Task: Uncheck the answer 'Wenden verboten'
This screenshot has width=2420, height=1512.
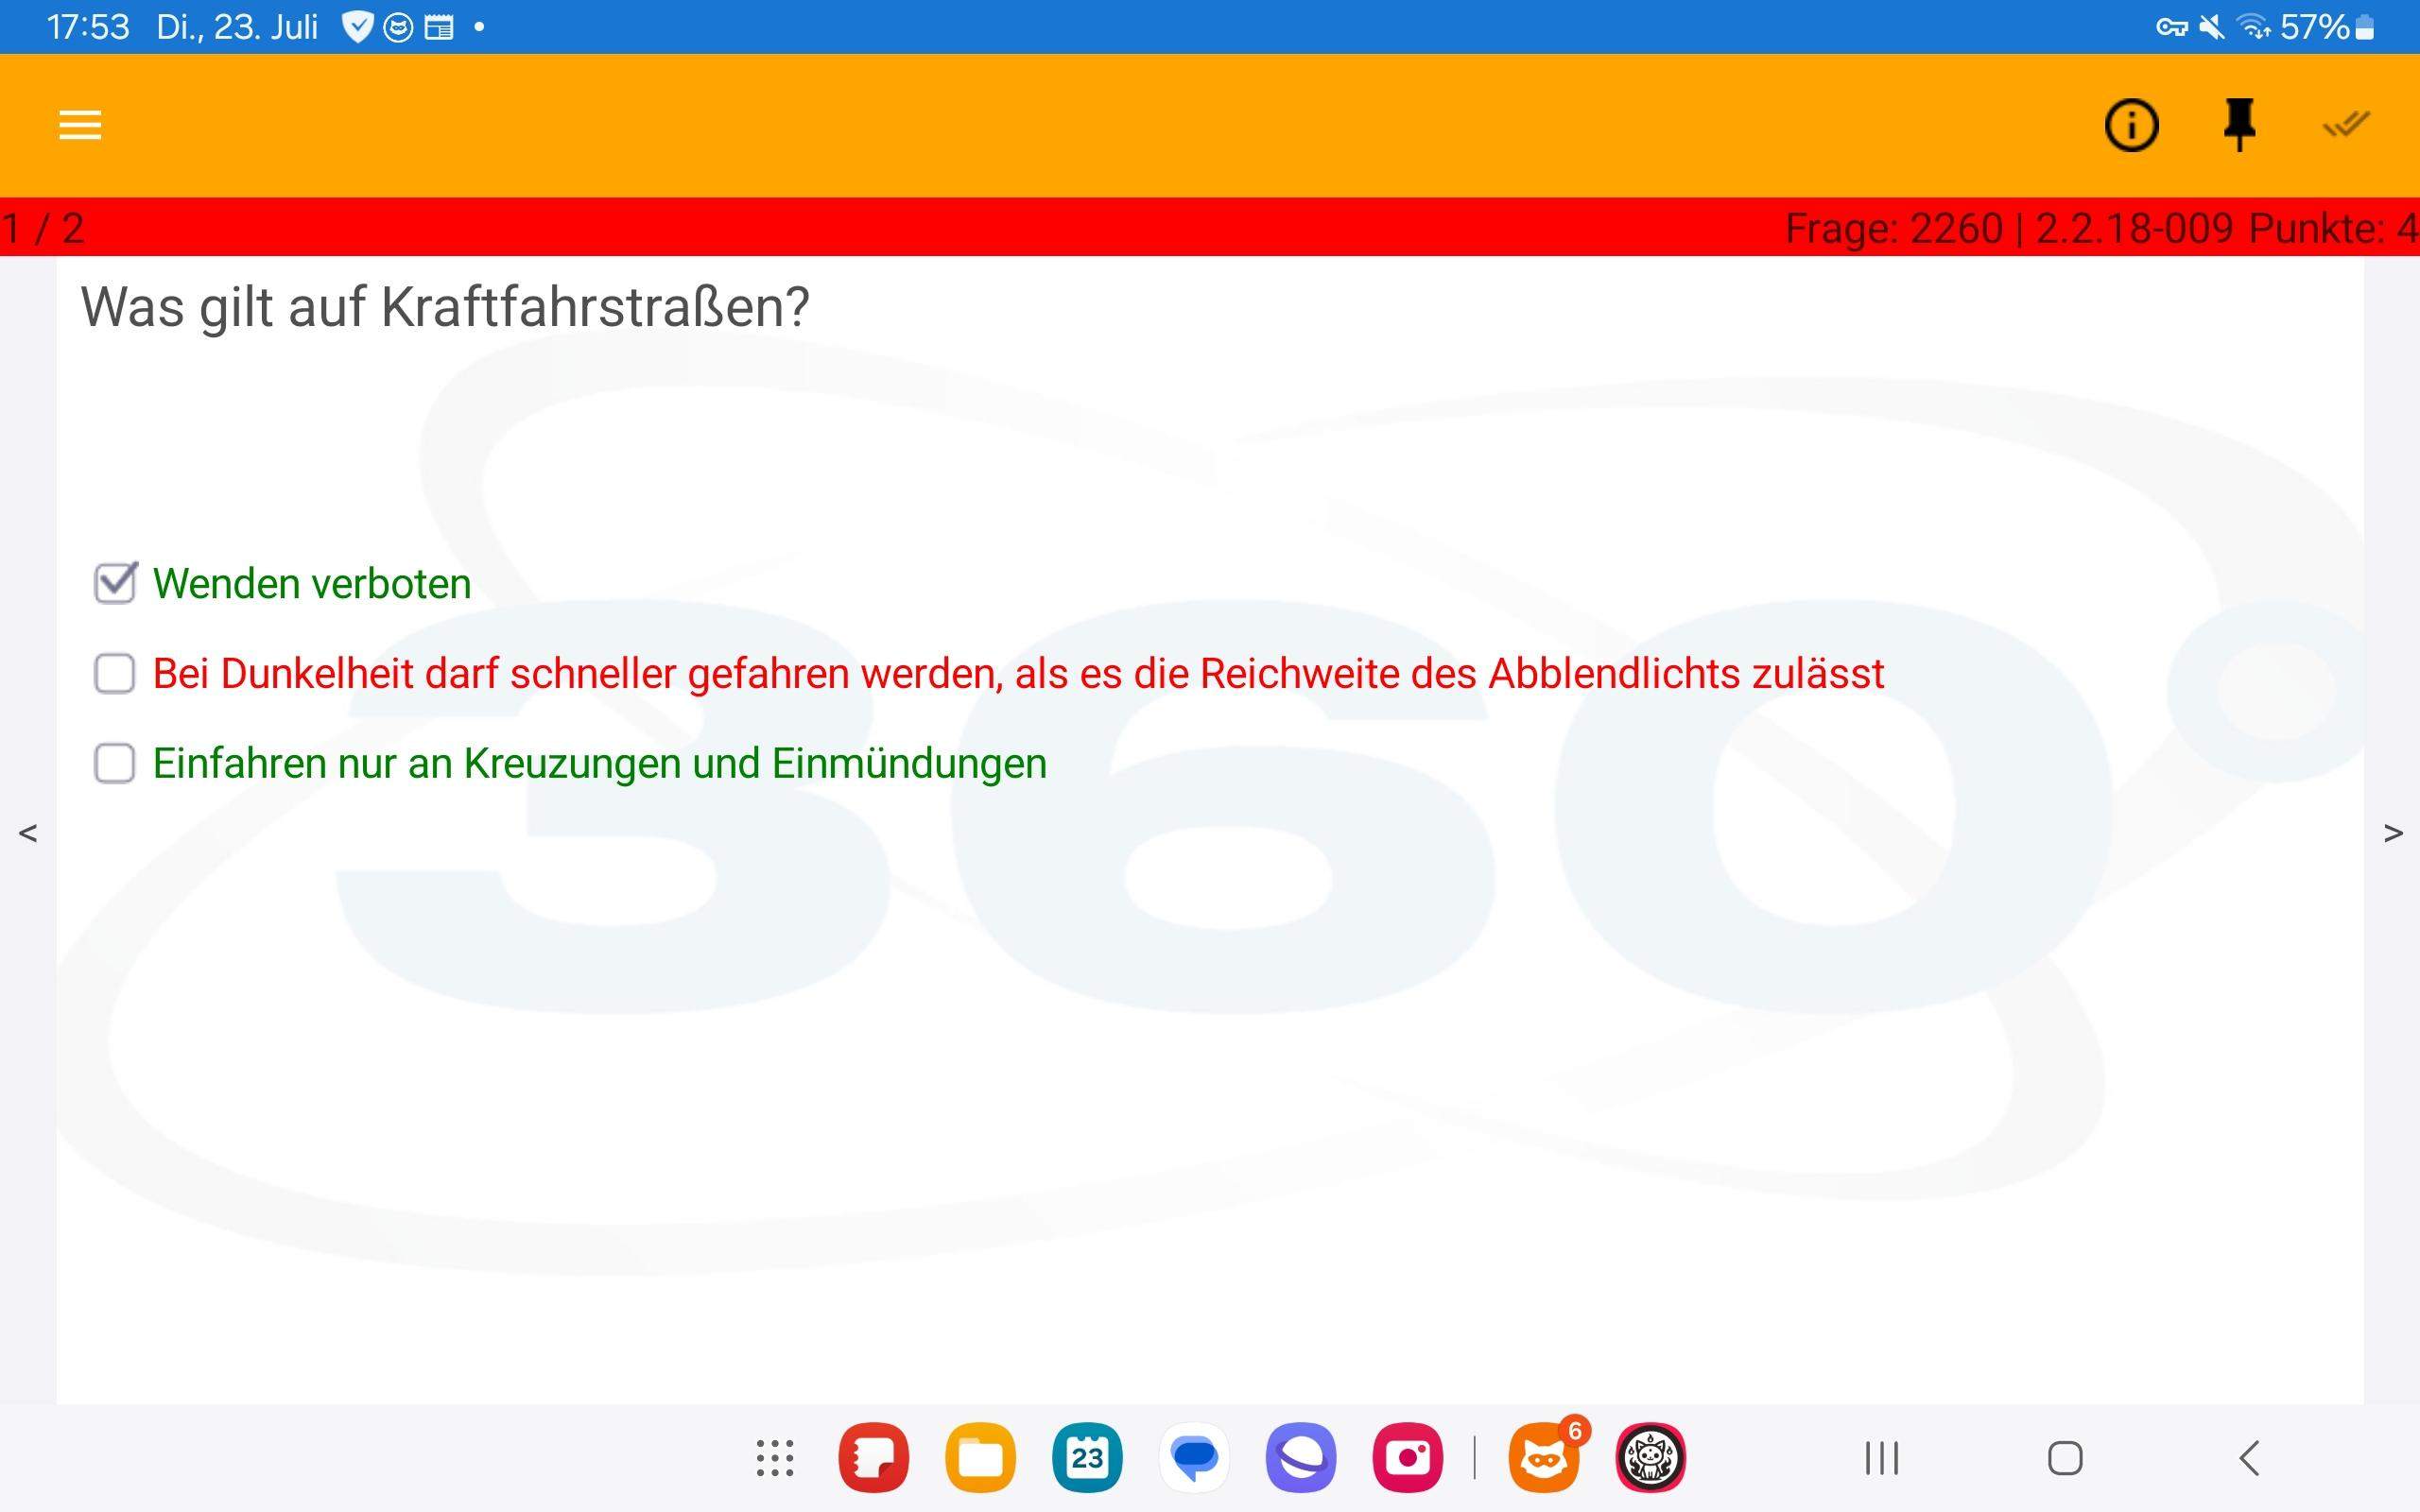Action: (x=115, y=583)
